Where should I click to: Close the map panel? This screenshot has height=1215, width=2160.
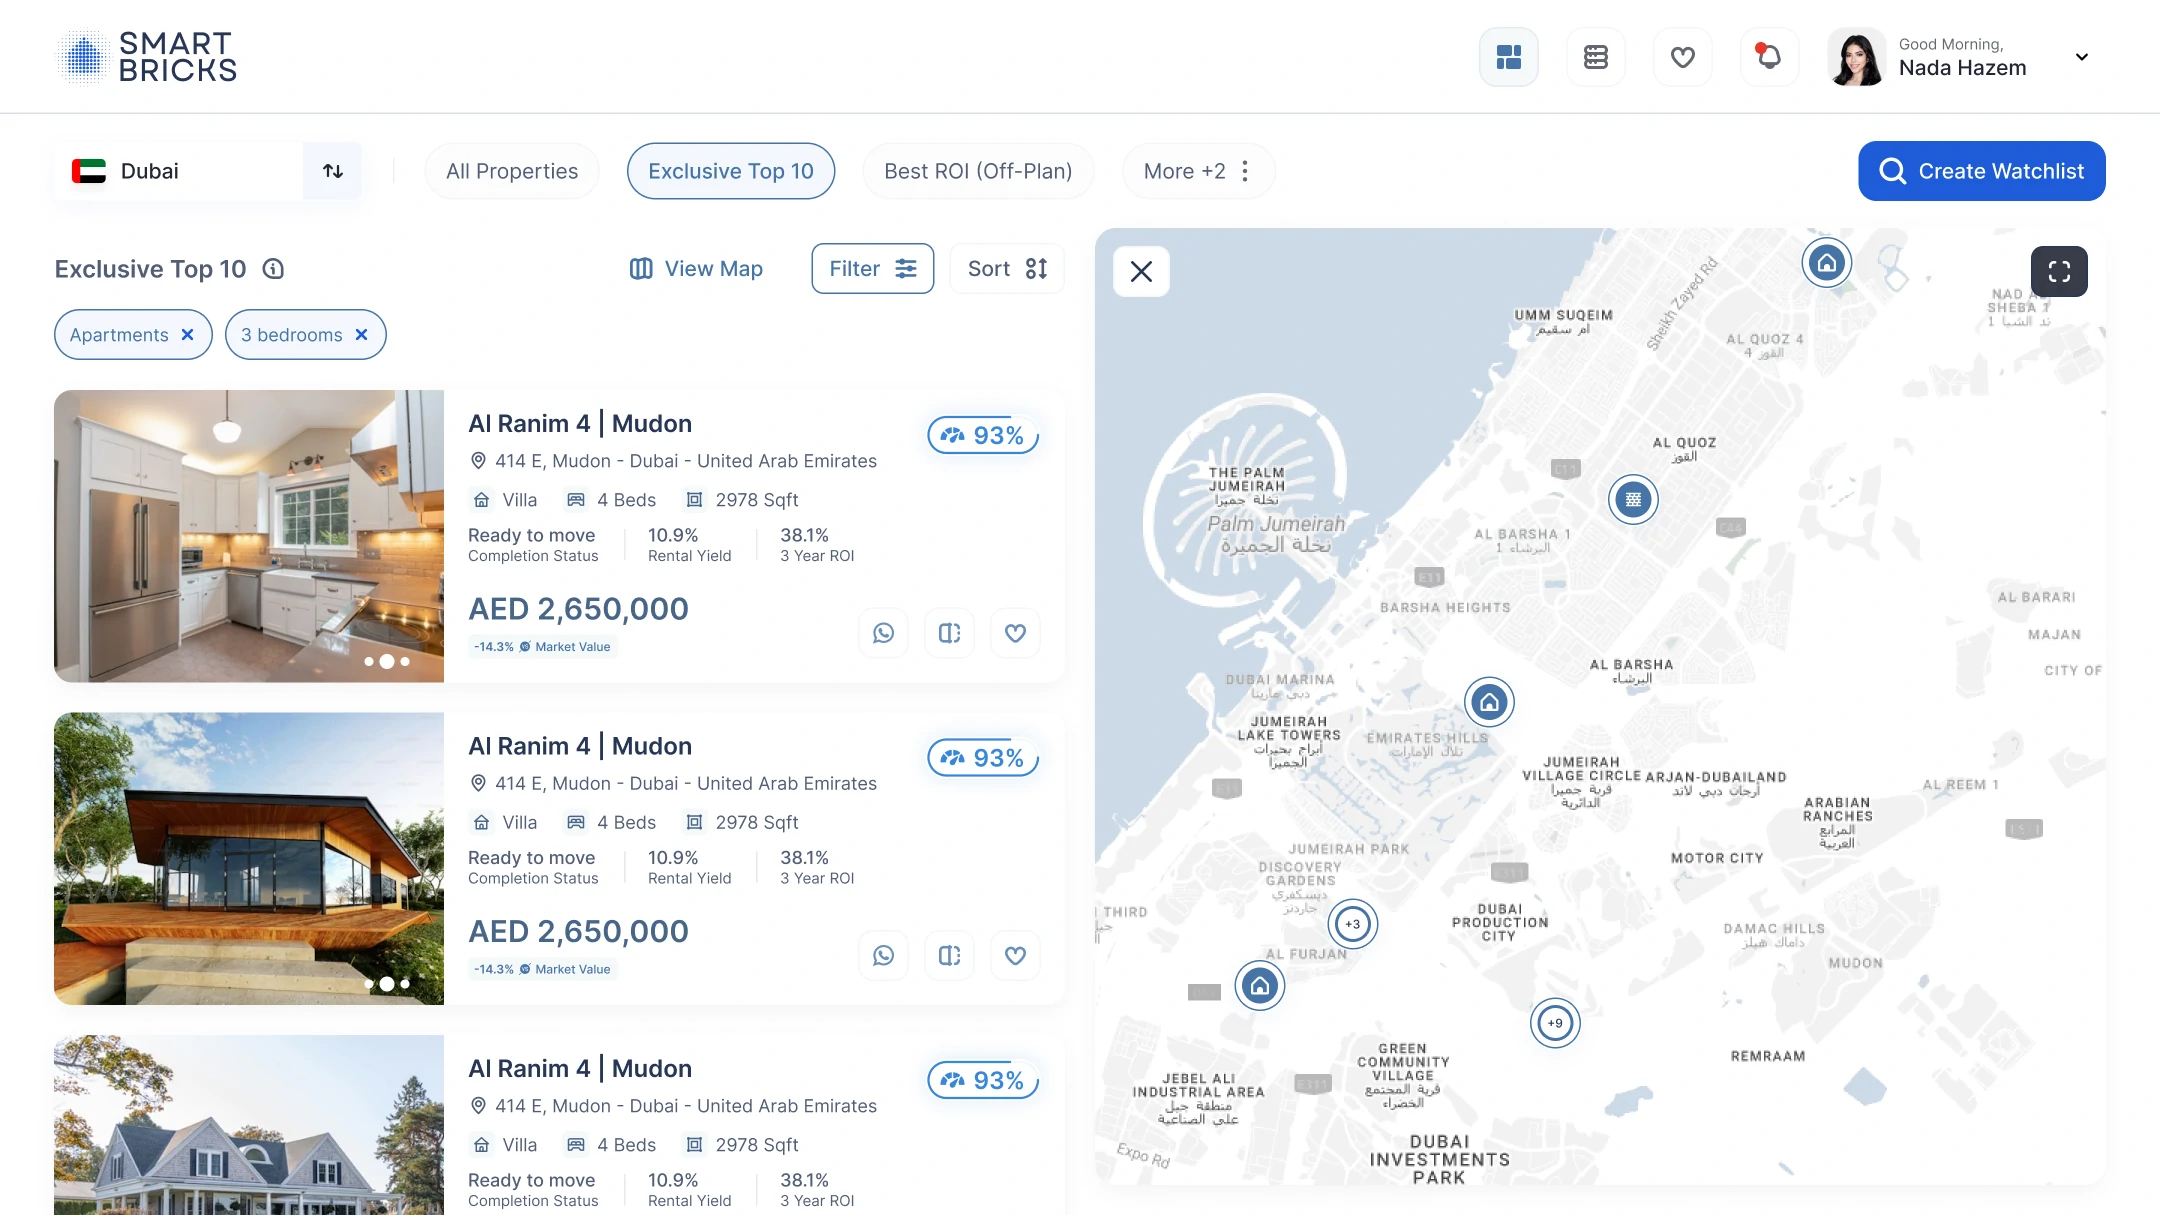[1142, 271]
